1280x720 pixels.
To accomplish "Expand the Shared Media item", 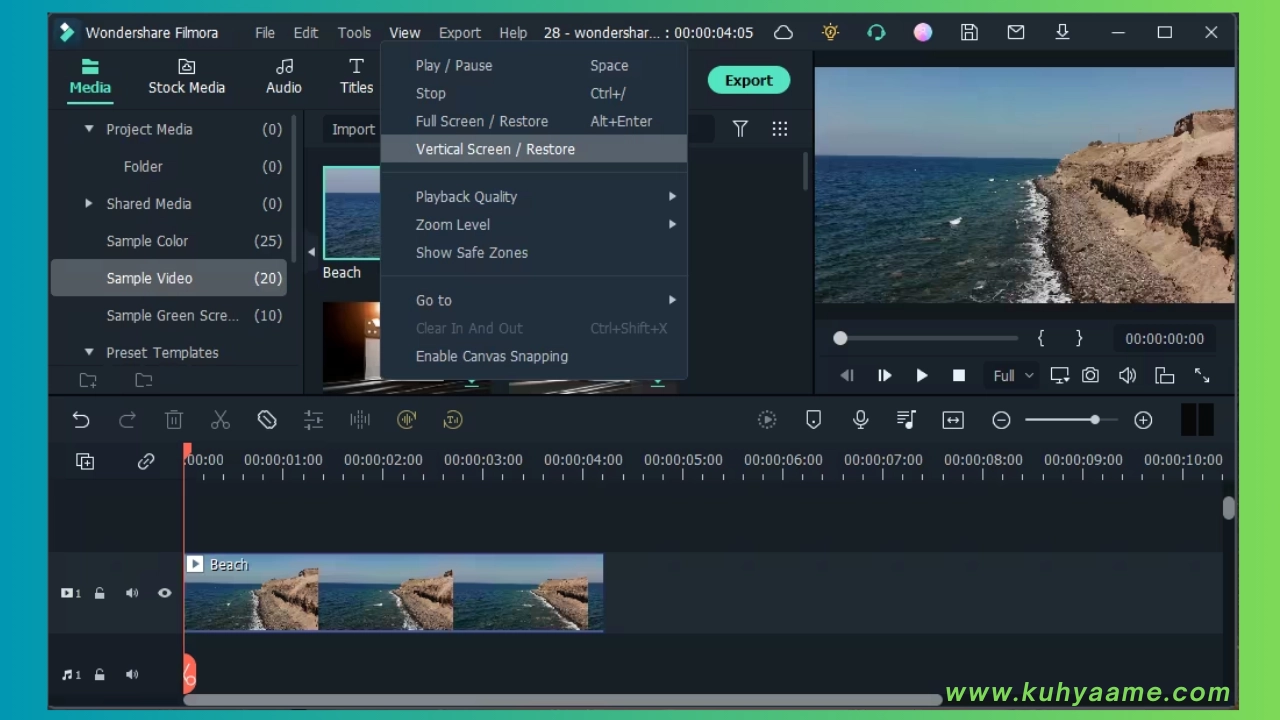I will coord(89,203).
